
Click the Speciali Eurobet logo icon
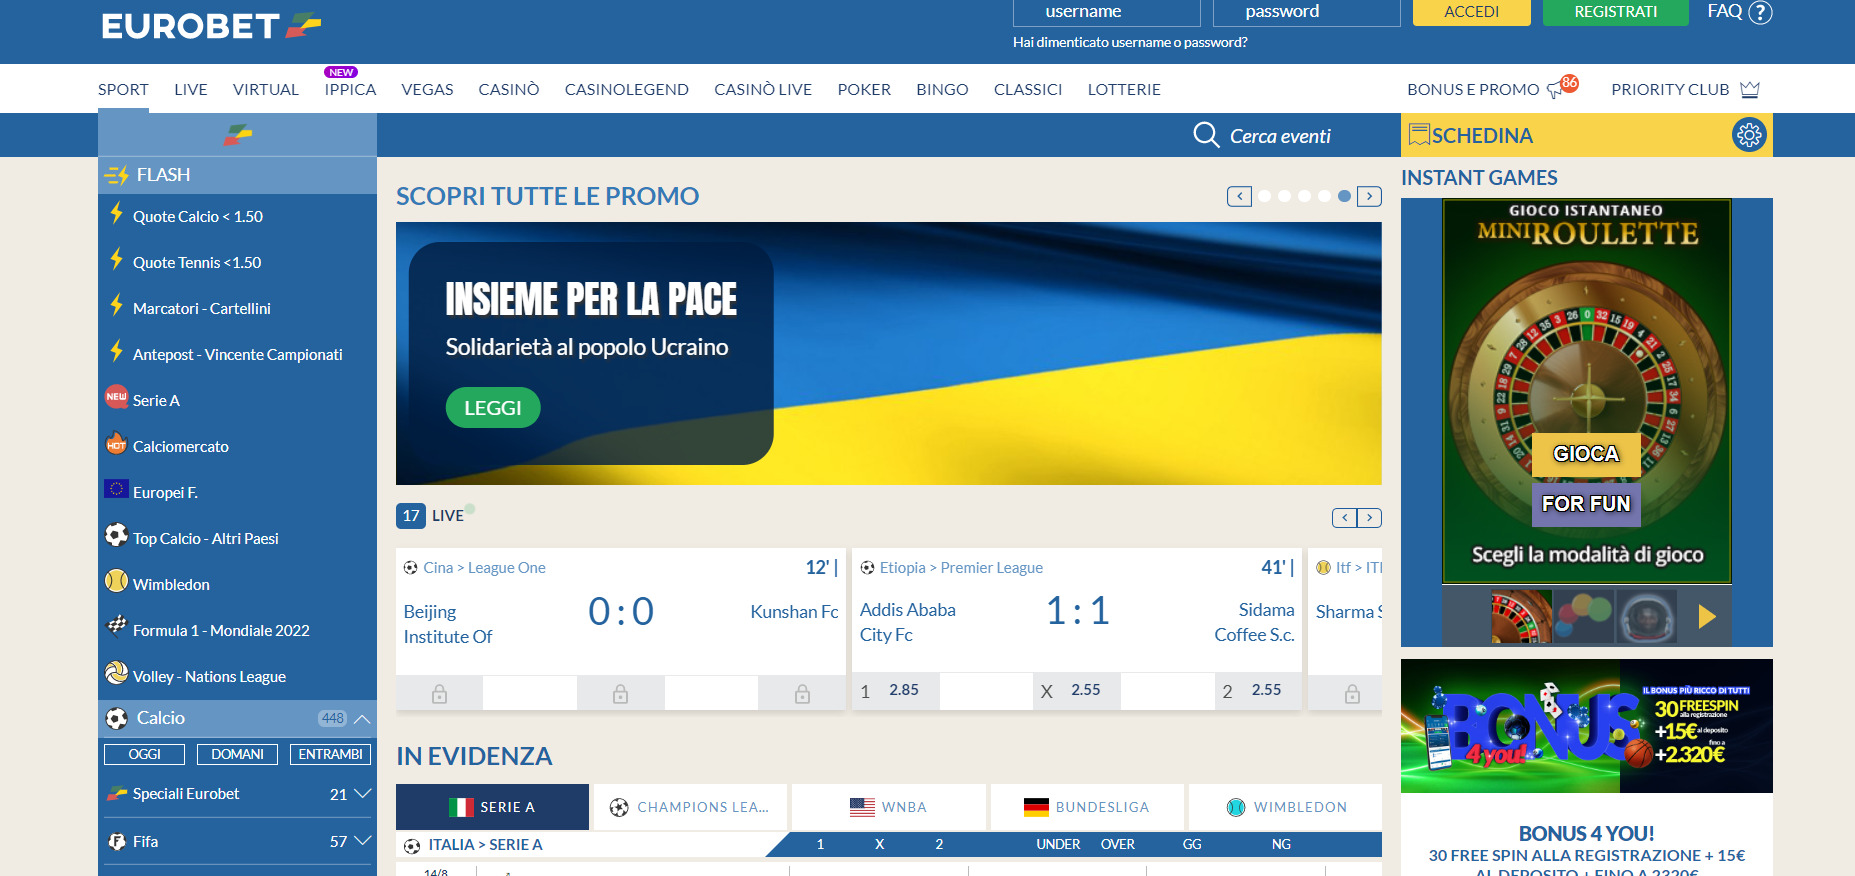(117, 794)
